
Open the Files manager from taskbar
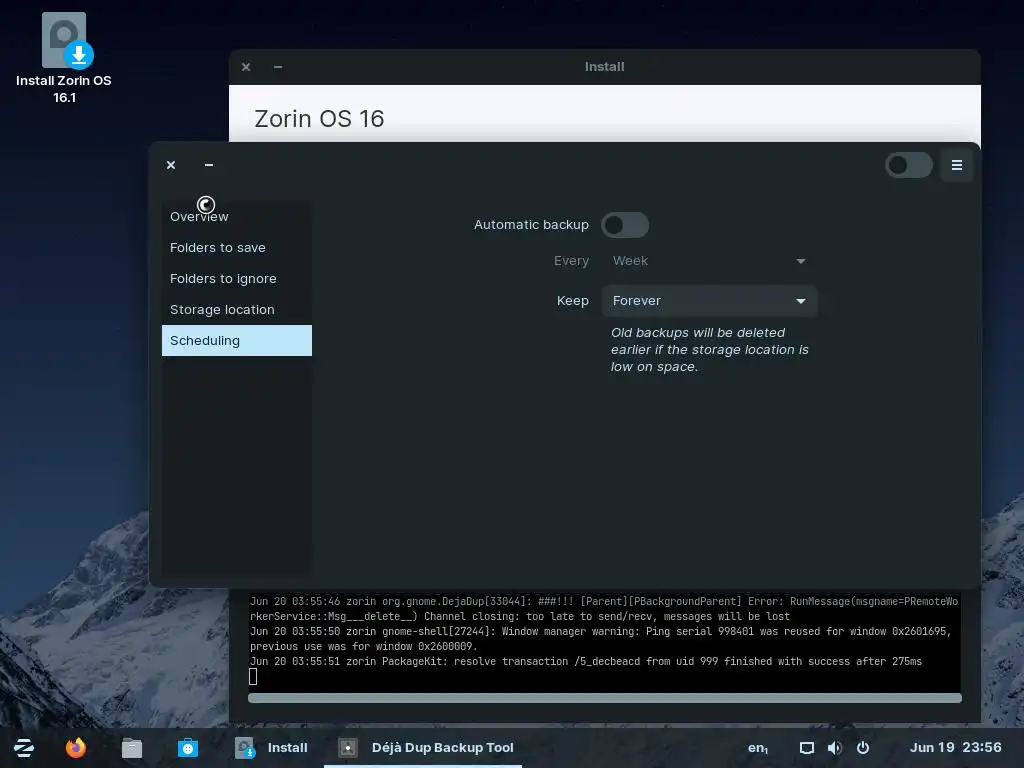coord(132,748)
